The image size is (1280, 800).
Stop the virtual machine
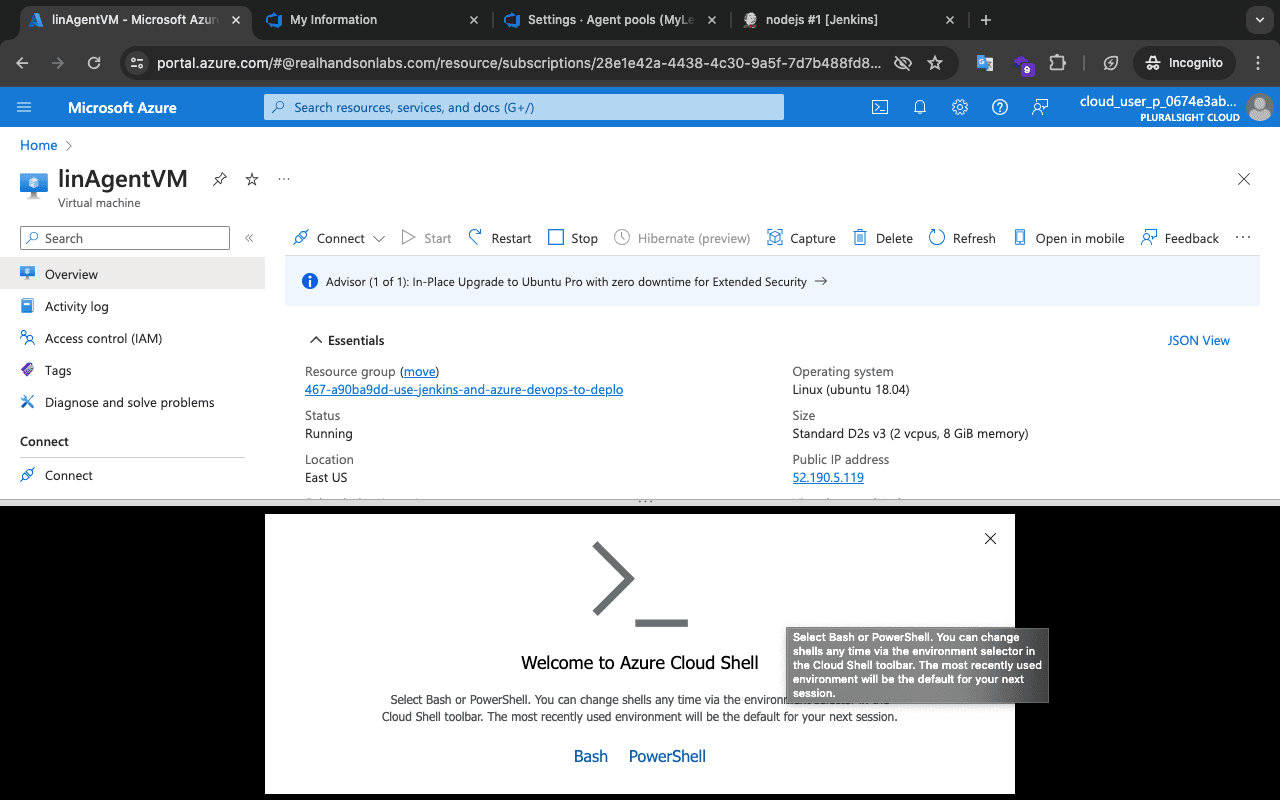point(573,238)
